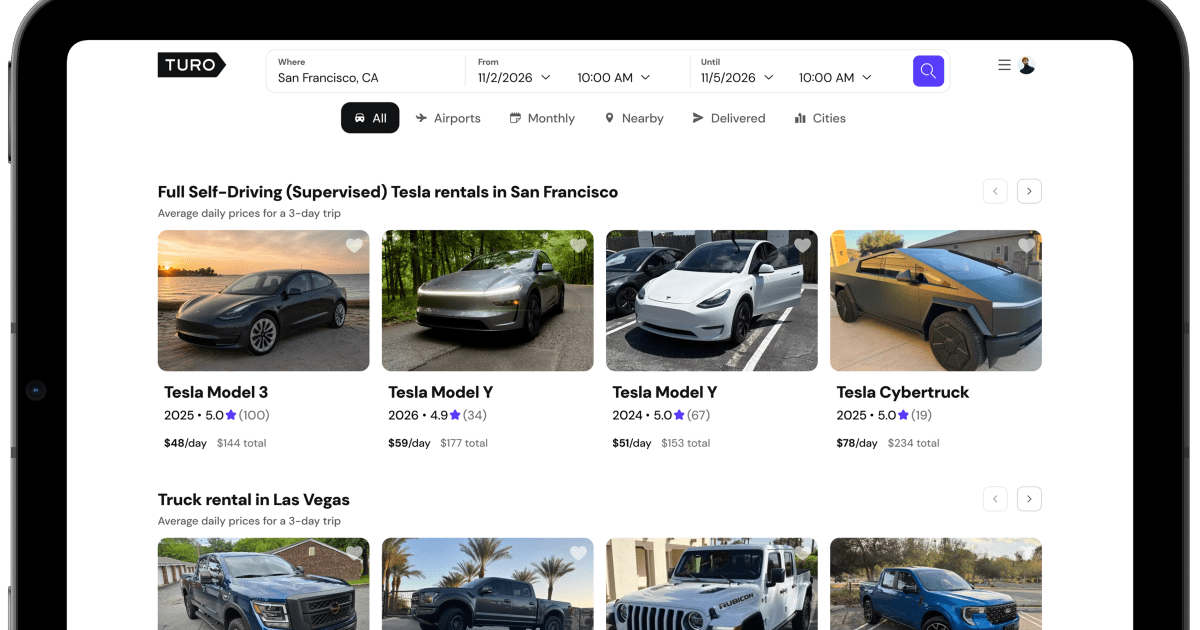Open the user profile avatar
The height and width of the screenshot is (630, 1200).
point(1026,65)
